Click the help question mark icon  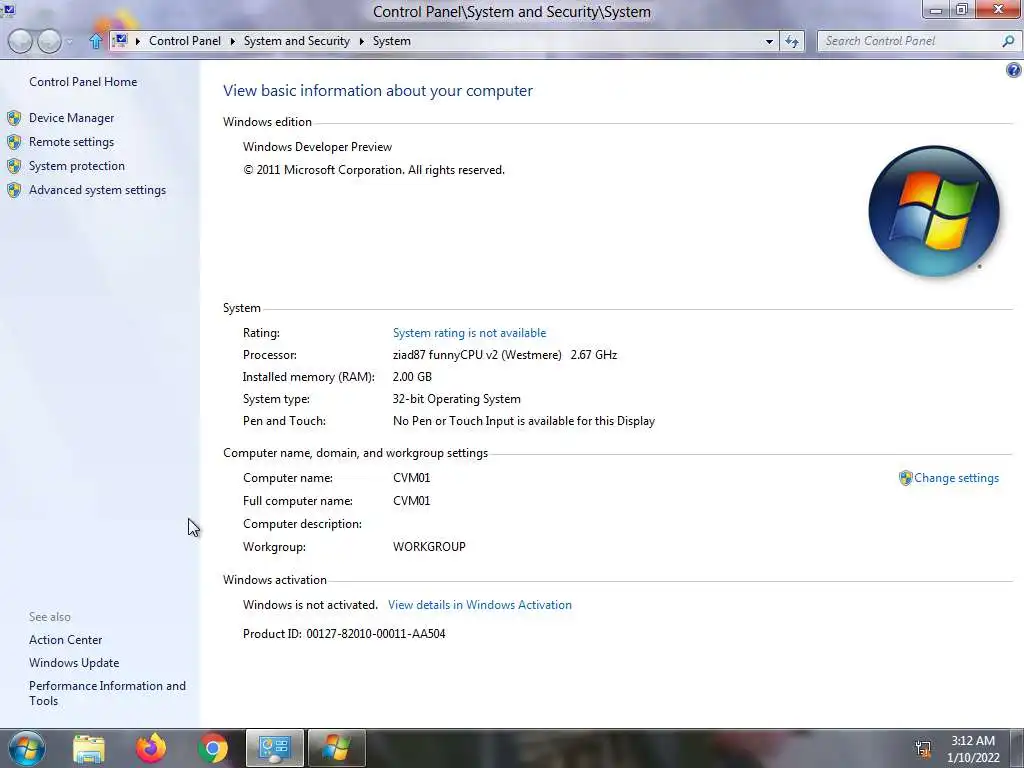[1014, 70]
